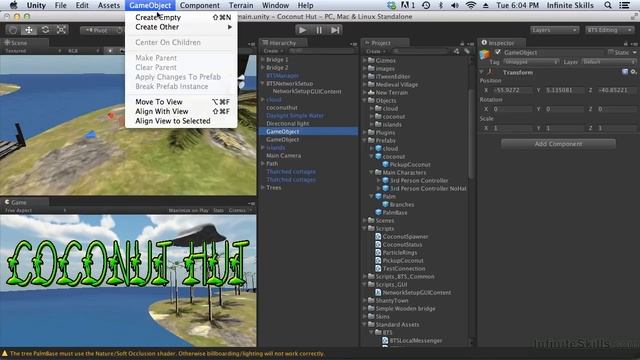Click the Gizmos folder icon

(371, 60)
